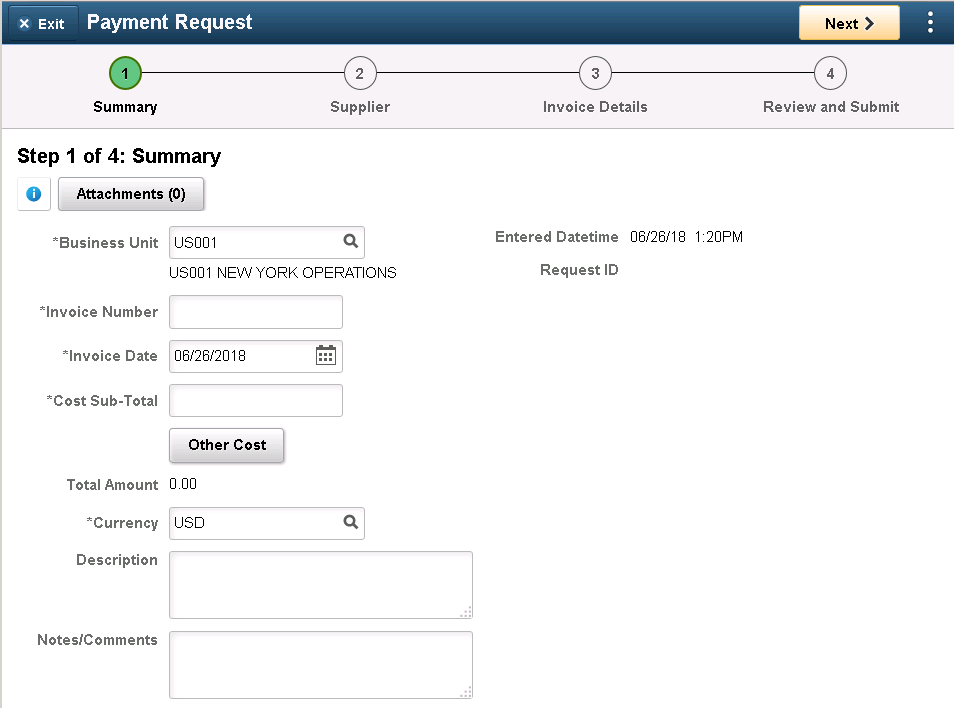
Task: Click the blue information icon
Action: (x=34, y=194)
